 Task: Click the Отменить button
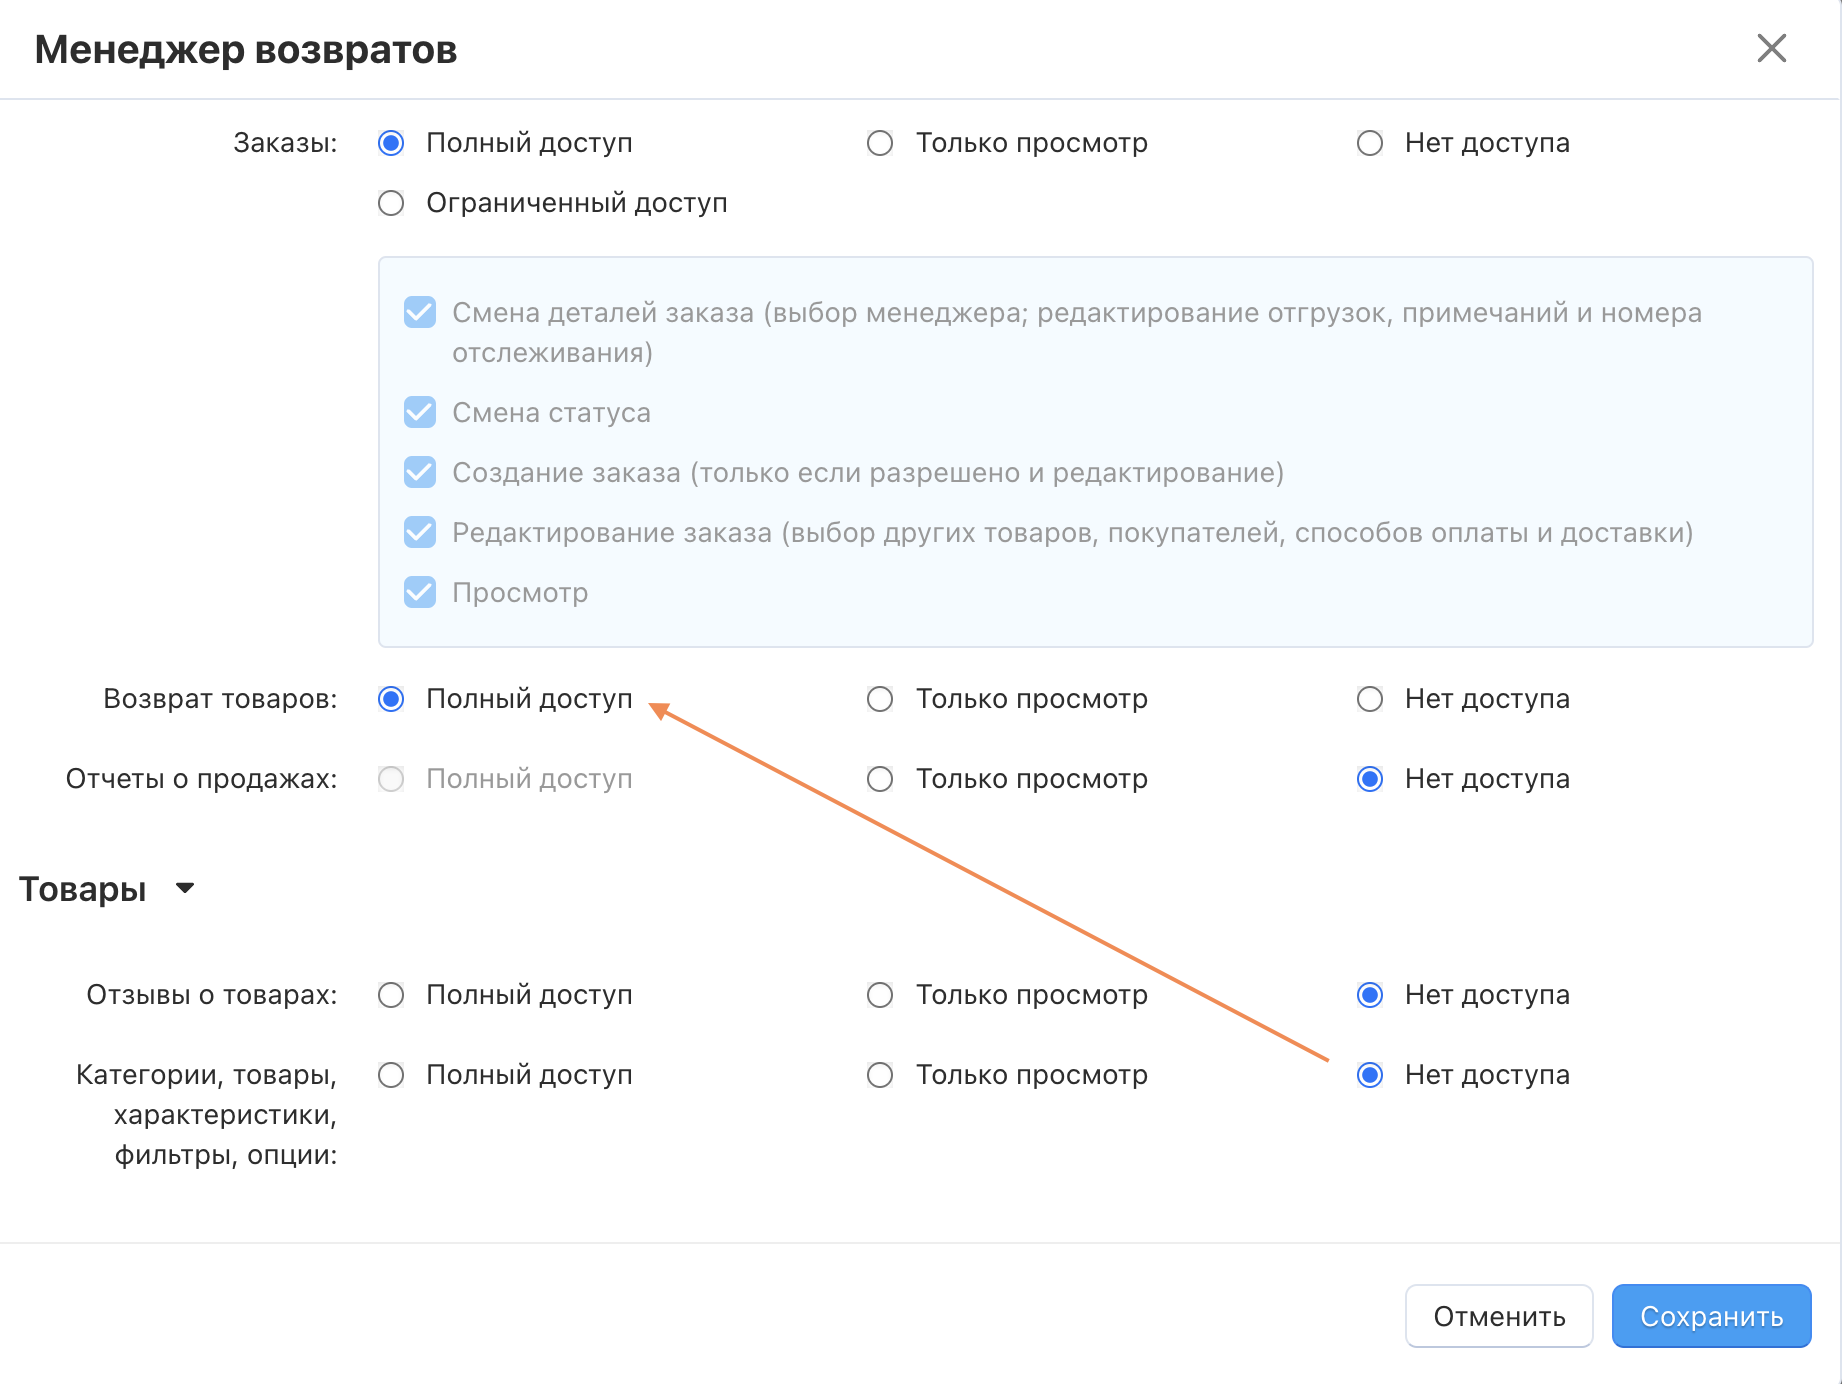1499,1316
